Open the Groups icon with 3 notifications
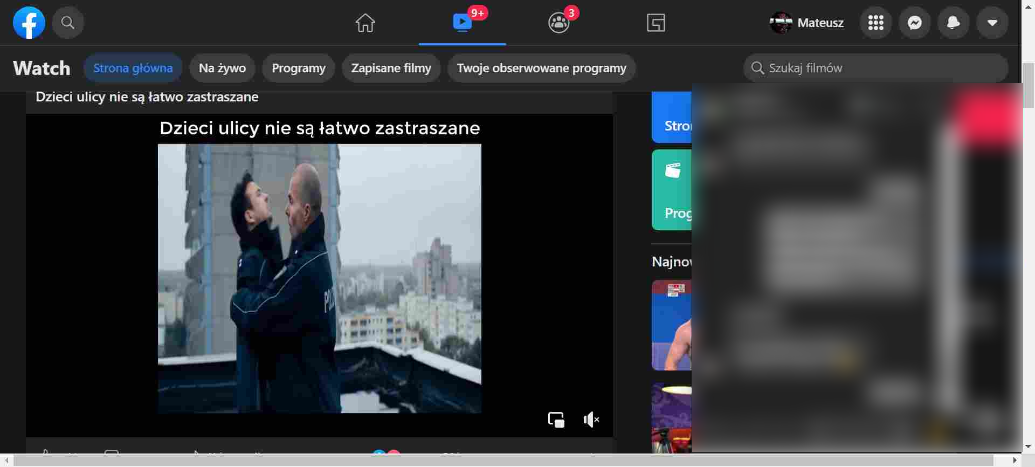Image resolution: width=1035 pixels, height=467 pixels. pyautogui.click(x=558, y=23)
